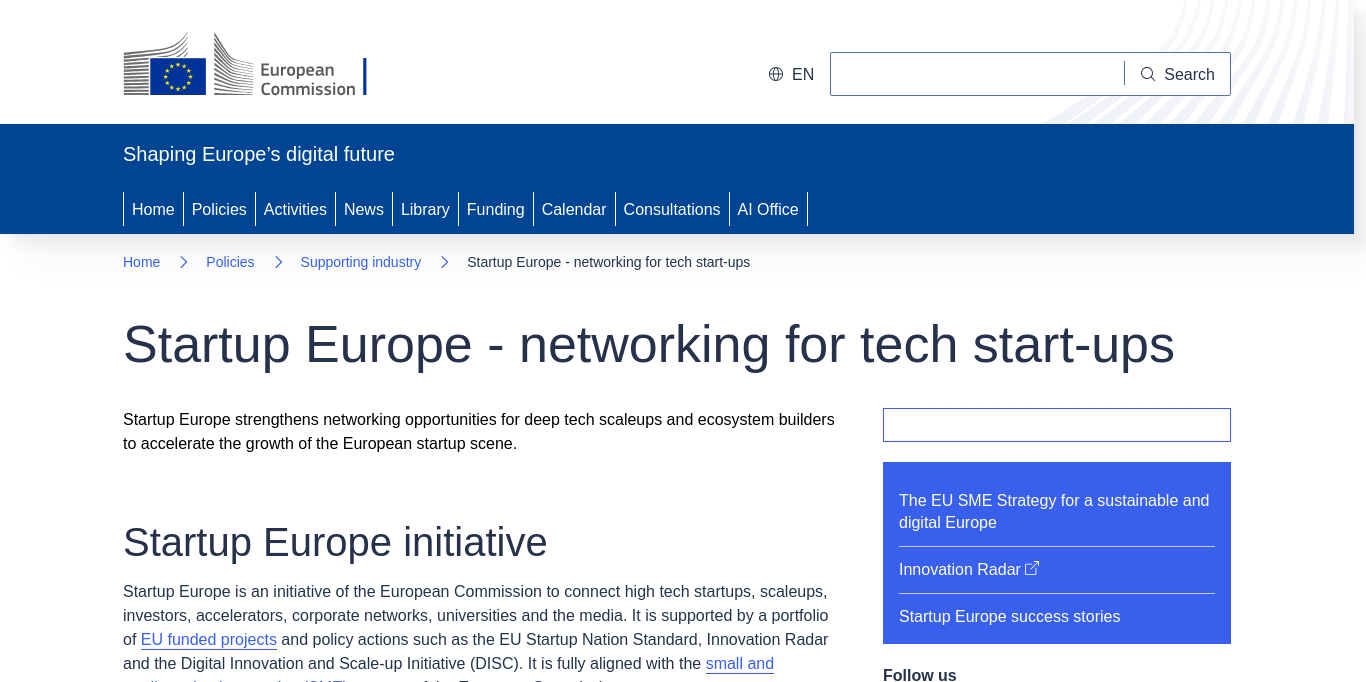
Task: Open the EU funded projects link
Action: (x=209, y=640)
